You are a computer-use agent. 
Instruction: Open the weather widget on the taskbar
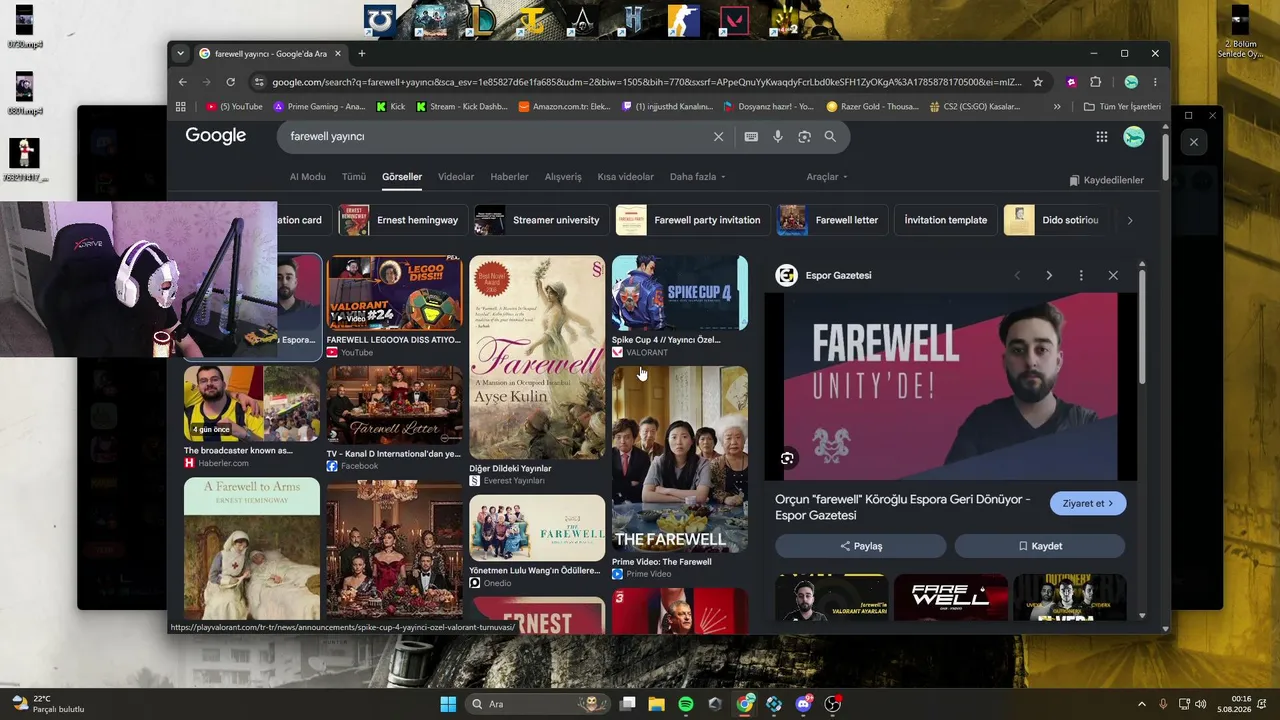point(48,704)
